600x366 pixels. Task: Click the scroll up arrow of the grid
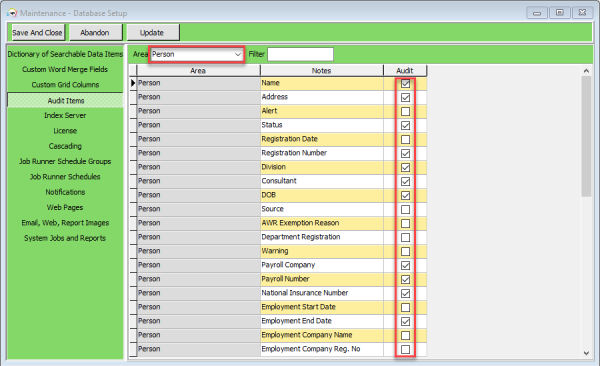tap(586, 71)
